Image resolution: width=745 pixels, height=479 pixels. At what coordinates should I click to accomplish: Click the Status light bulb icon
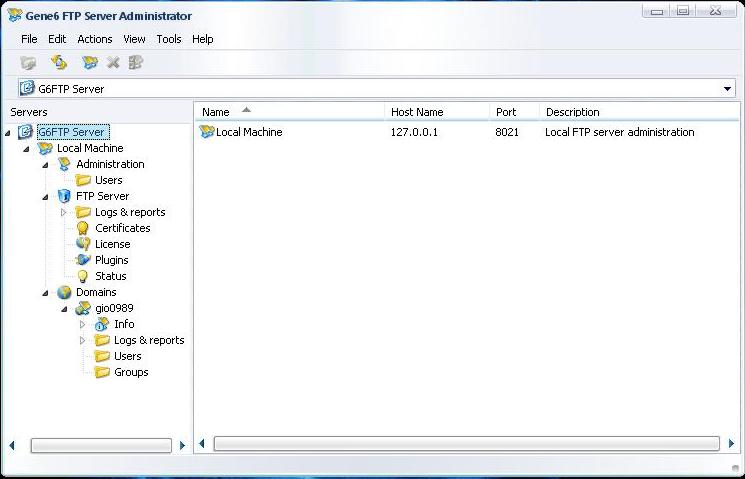(83, 276)
